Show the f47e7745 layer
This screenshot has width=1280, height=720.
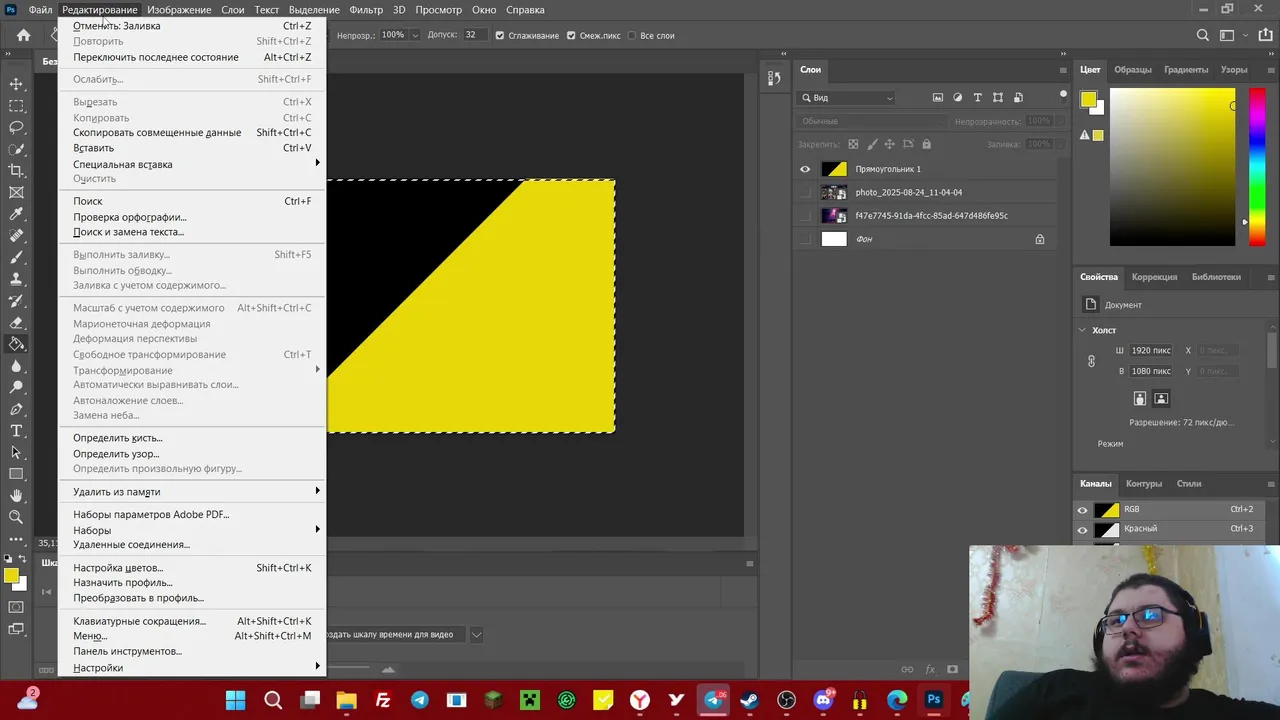pyautogui.click(x=805, y=215)
